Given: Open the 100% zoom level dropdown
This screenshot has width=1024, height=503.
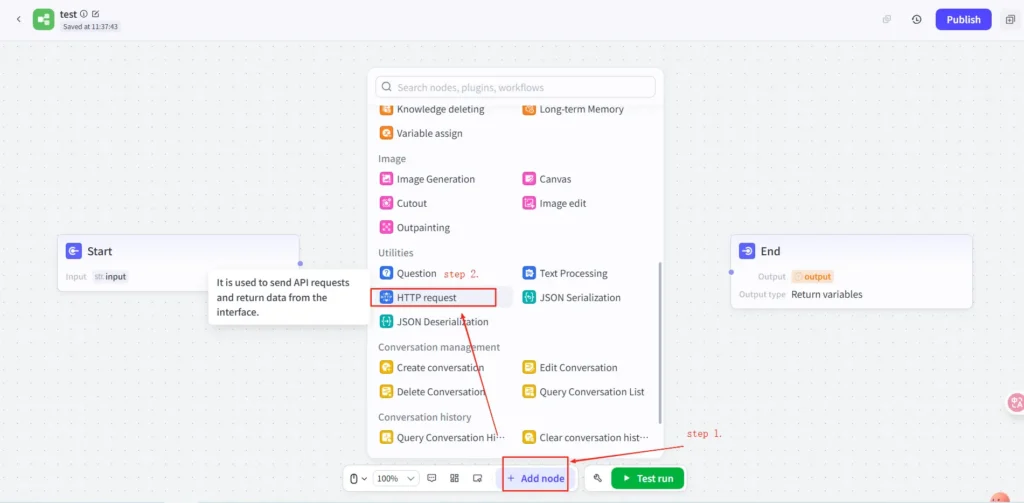Looking at the screenshot, I should [x=396, y=478].
